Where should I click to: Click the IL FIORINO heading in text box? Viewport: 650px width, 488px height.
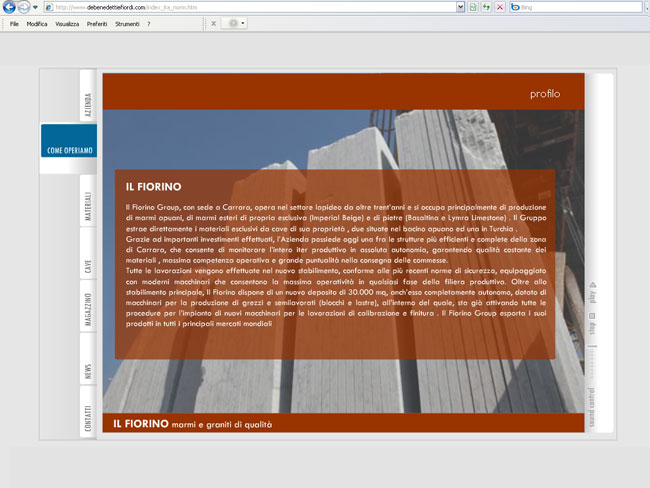click(153, 187)
